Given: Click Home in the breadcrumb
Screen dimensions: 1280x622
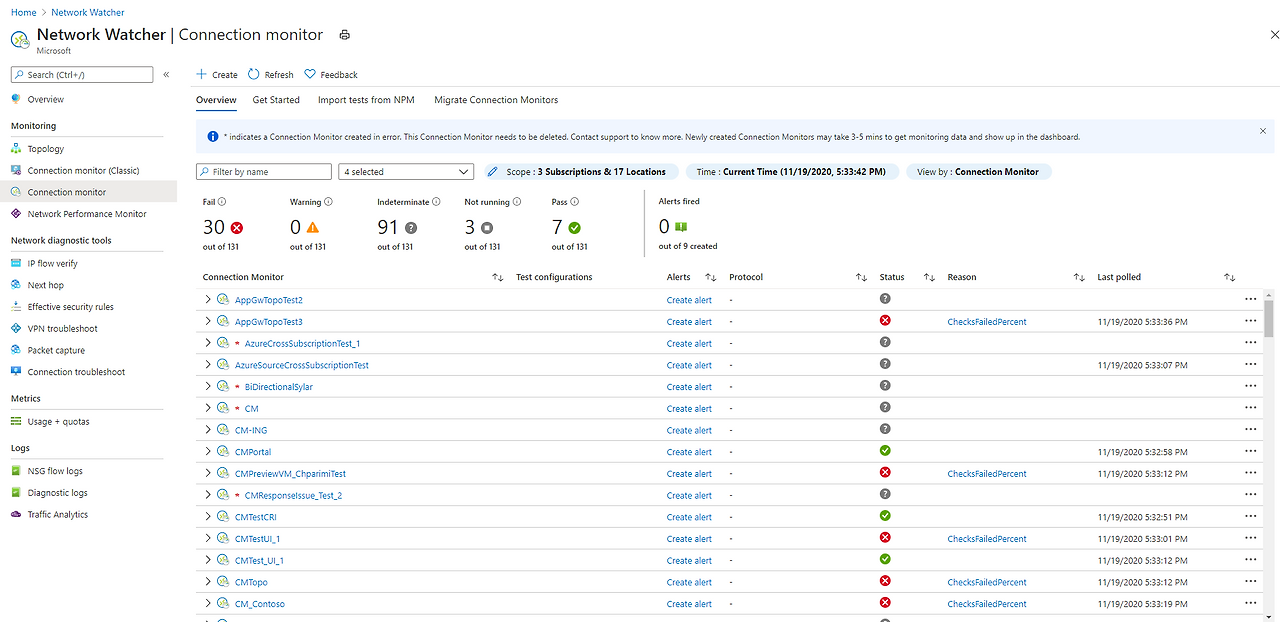Looking at the screenshot, I should tap(23, 13).
